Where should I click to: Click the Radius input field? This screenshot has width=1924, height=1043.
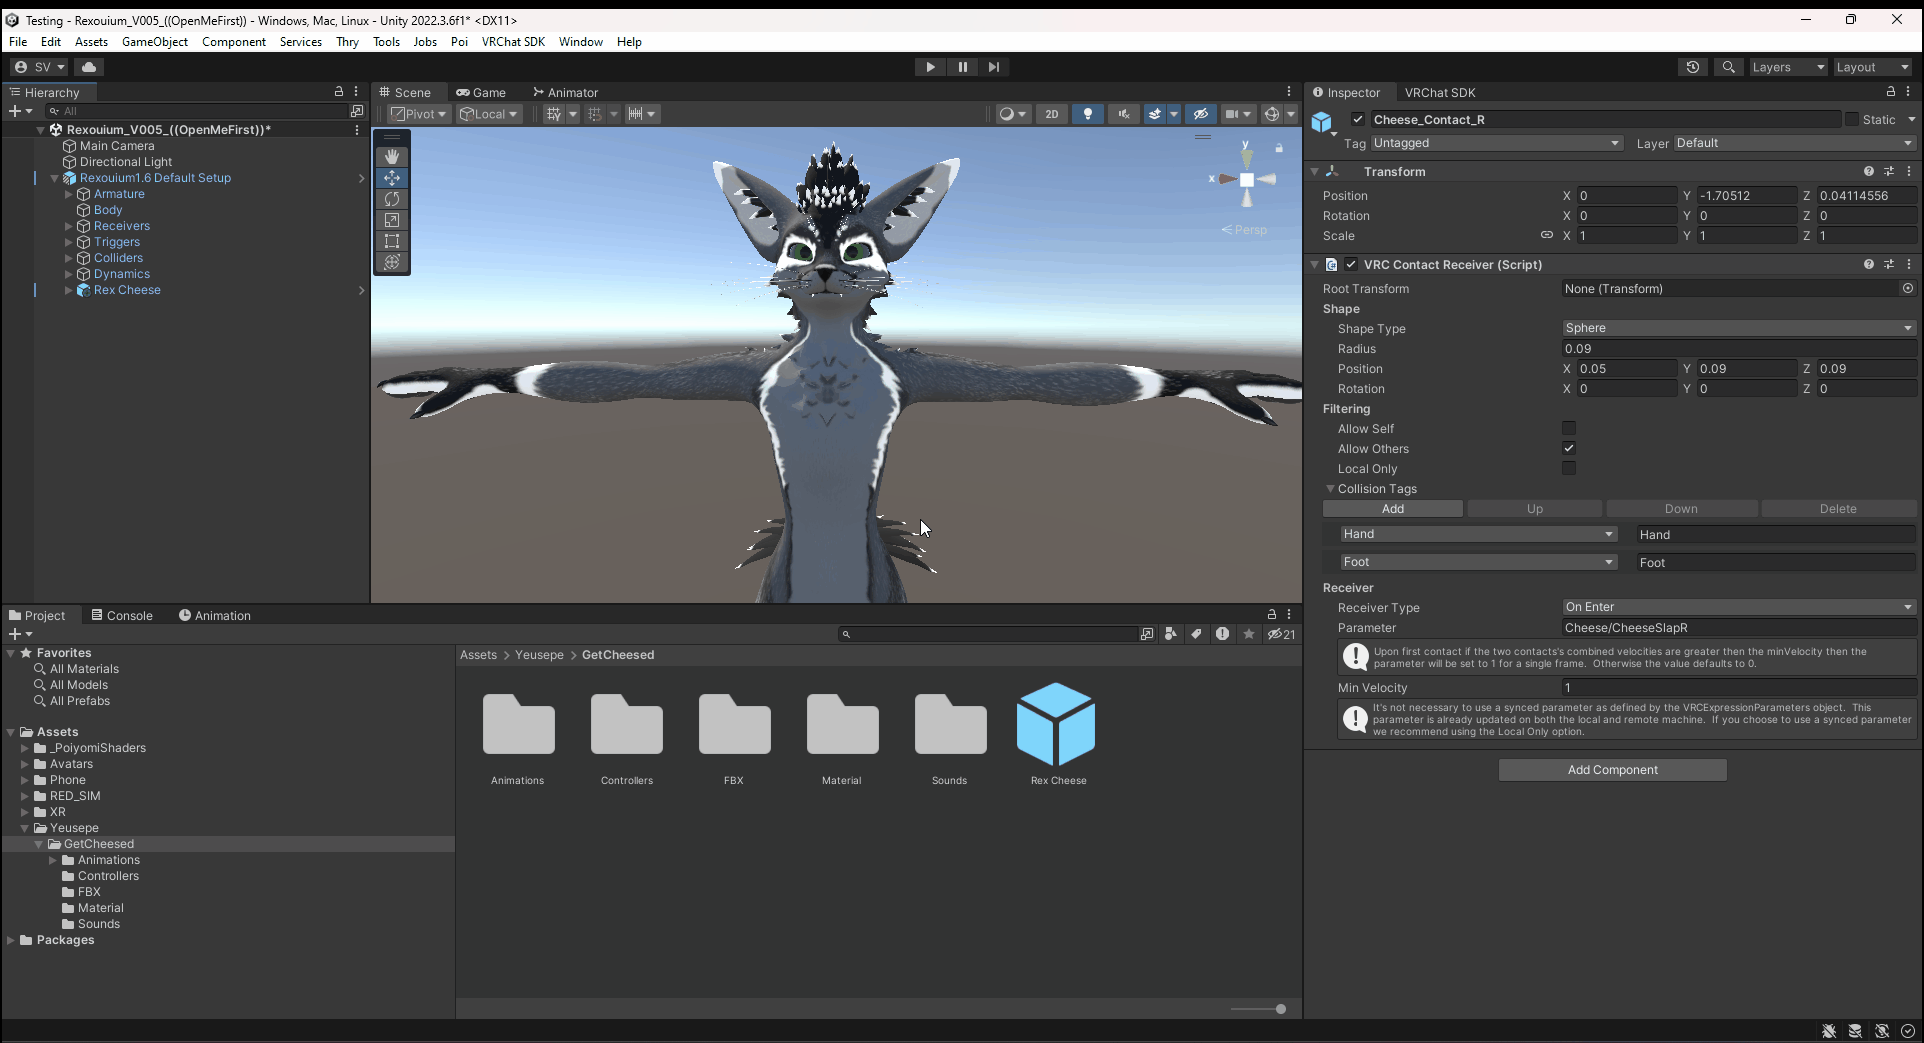(x=1739, y=349)
